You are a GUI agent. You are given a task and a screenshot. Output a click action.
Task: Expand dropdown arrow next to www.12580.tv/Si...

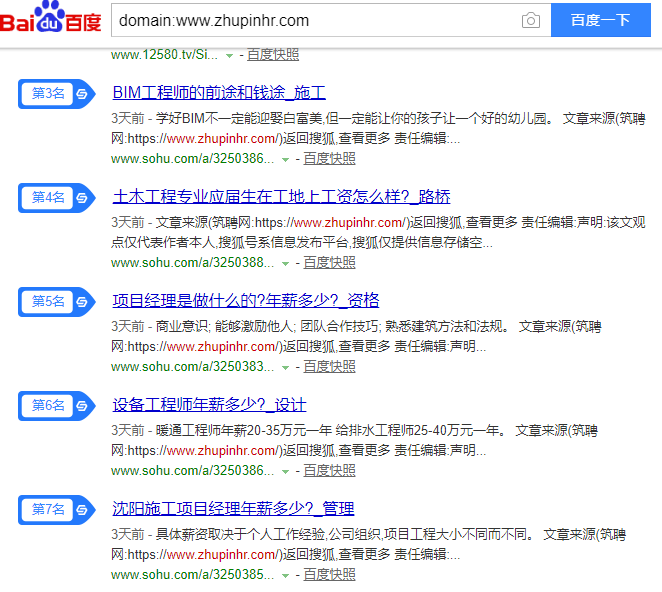229,56
